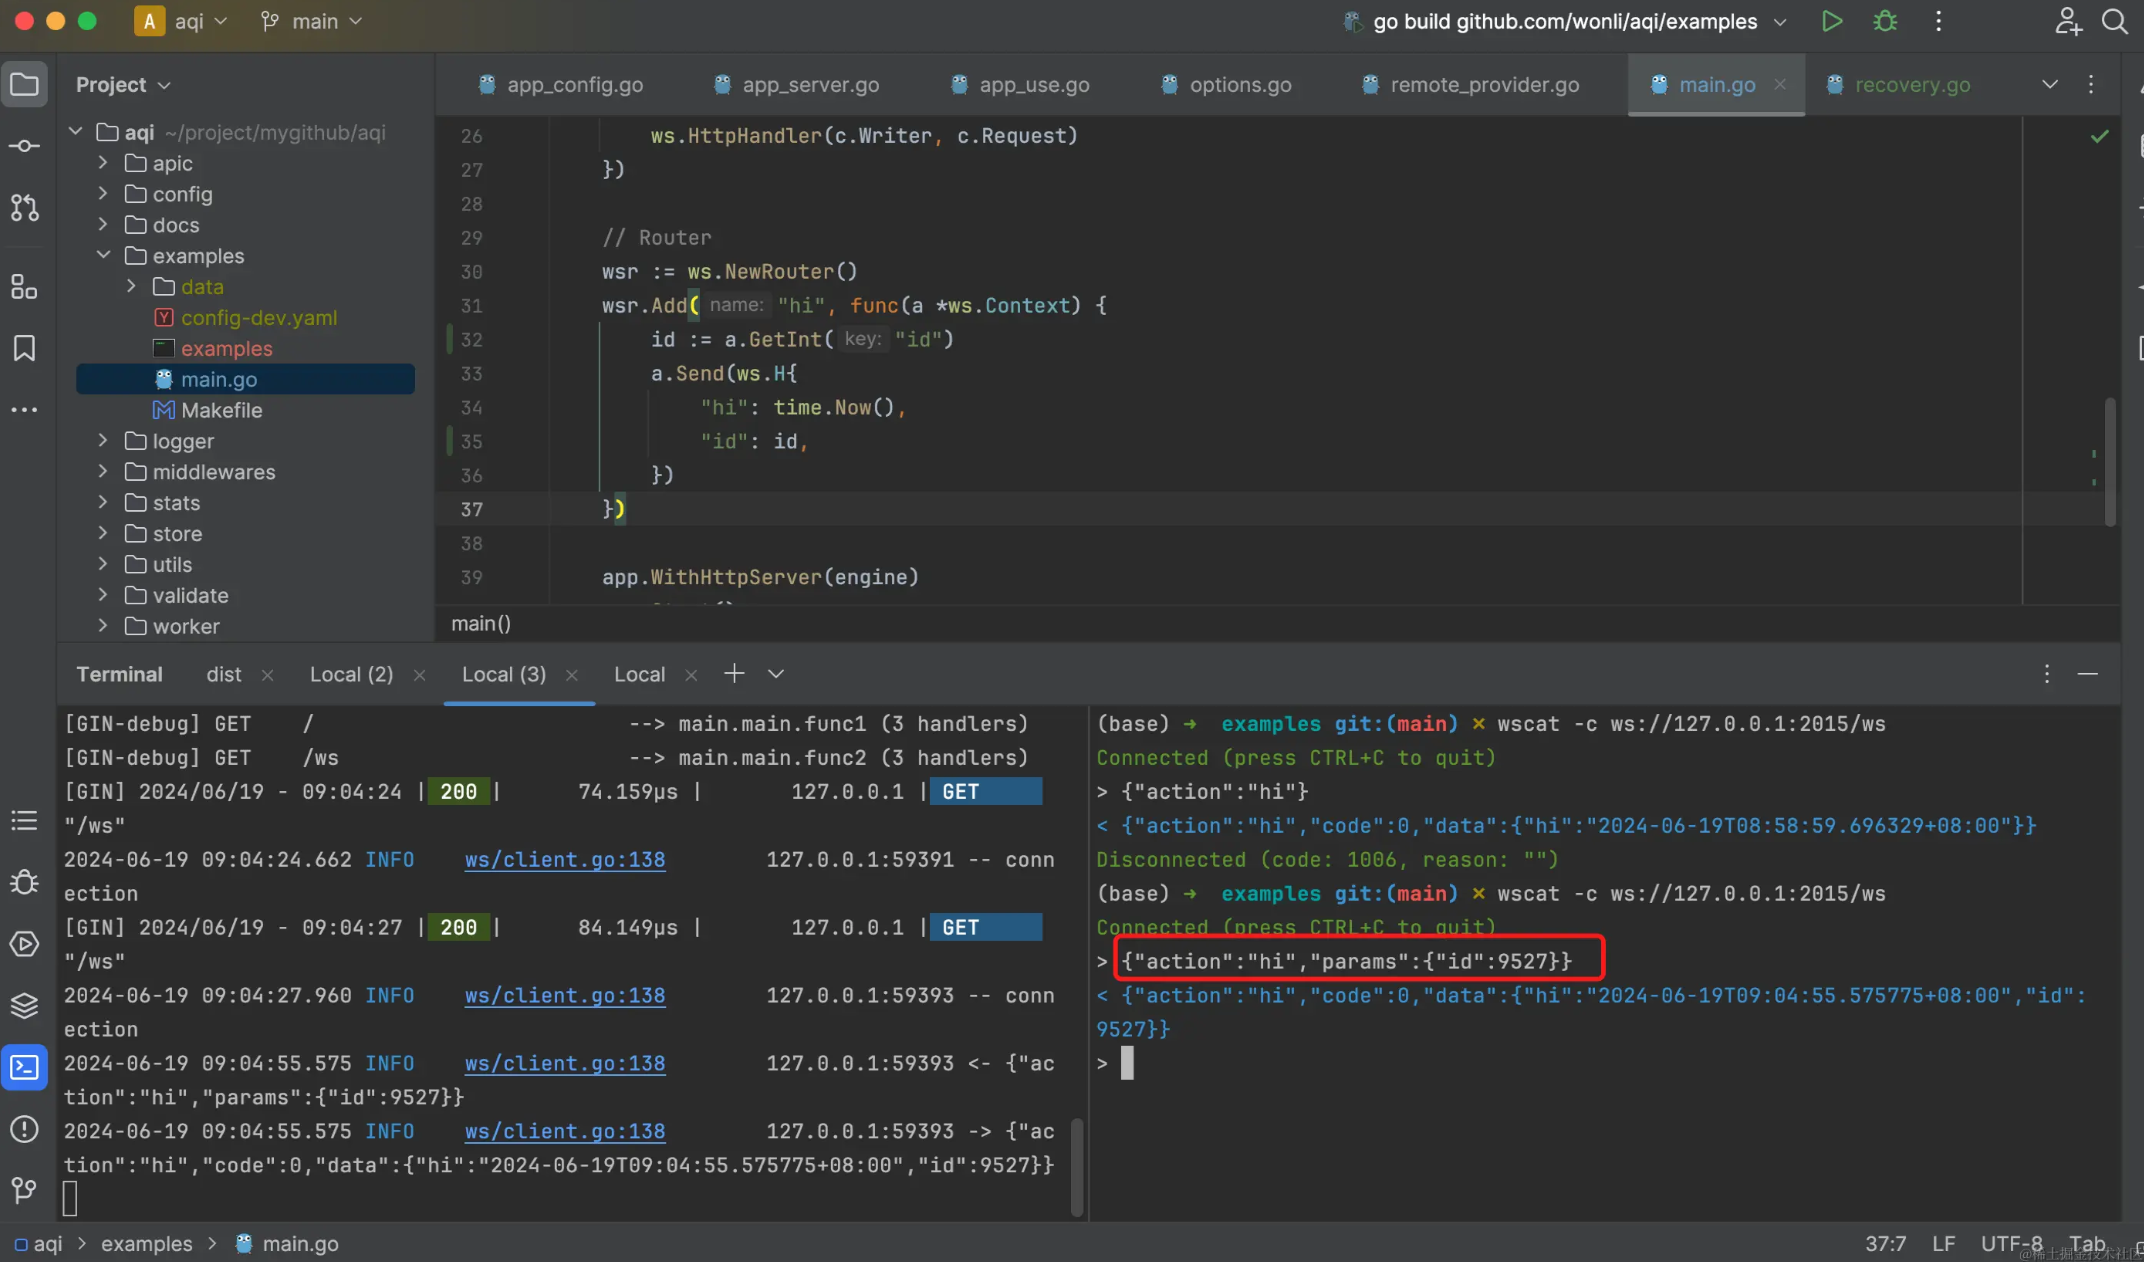
Task: Open the Project tool window folder icon
Action: (x=24, y=85)
